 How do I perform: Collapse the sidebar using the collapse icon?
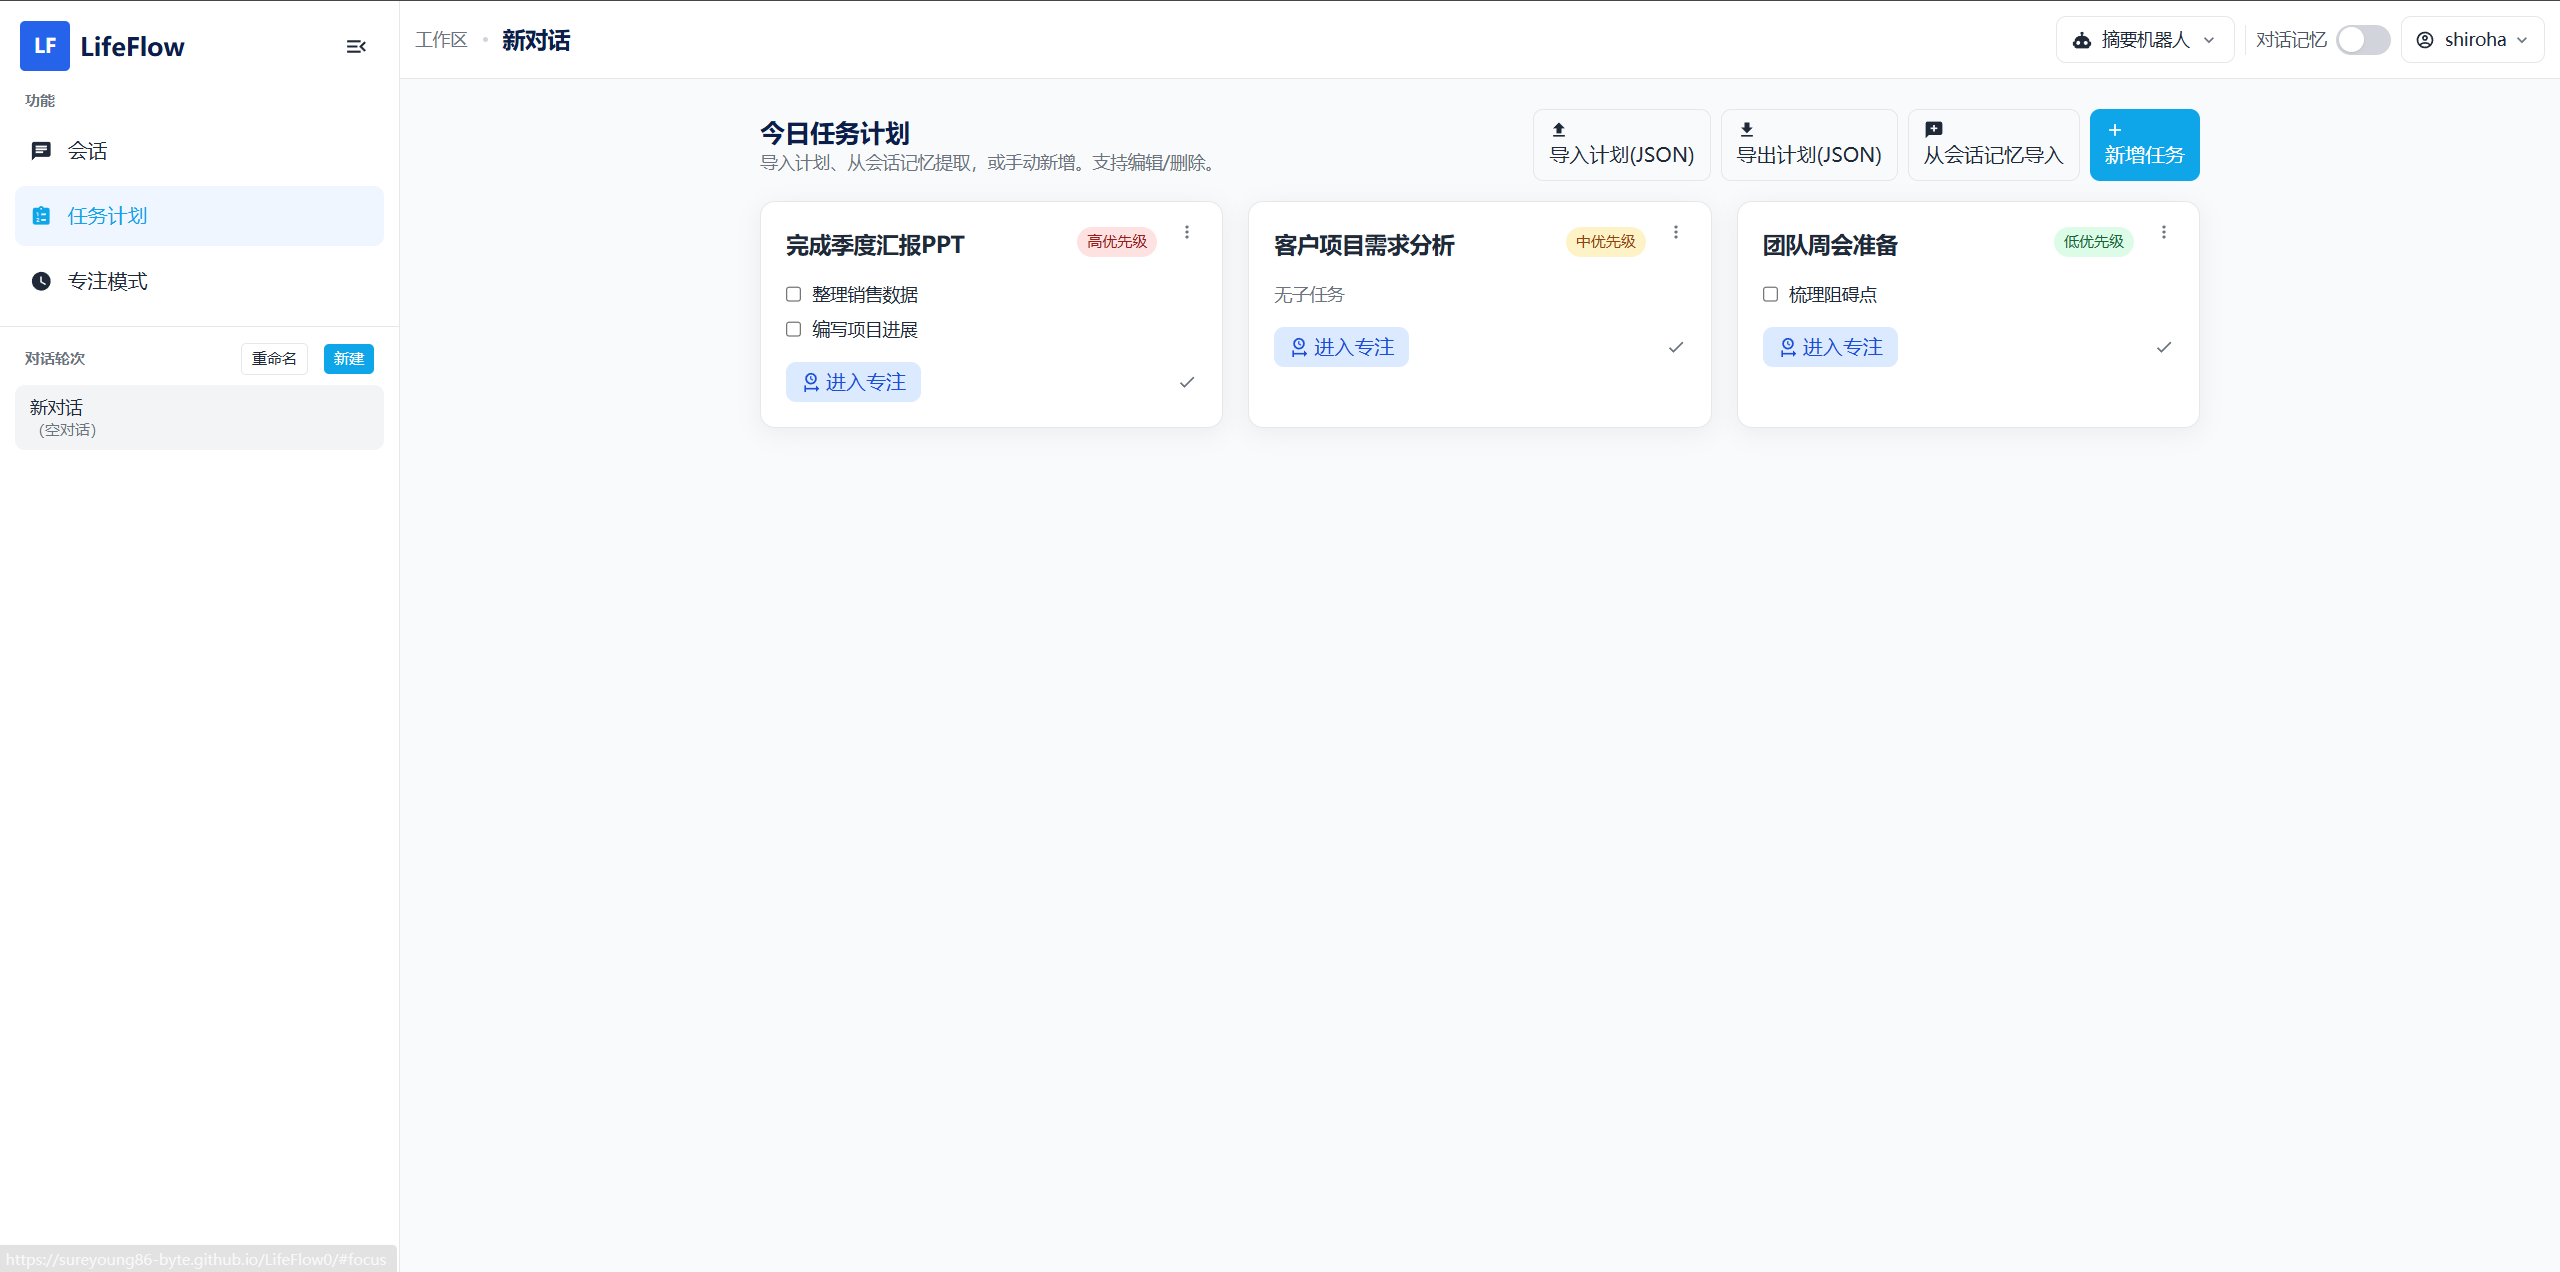pos(356,46)
